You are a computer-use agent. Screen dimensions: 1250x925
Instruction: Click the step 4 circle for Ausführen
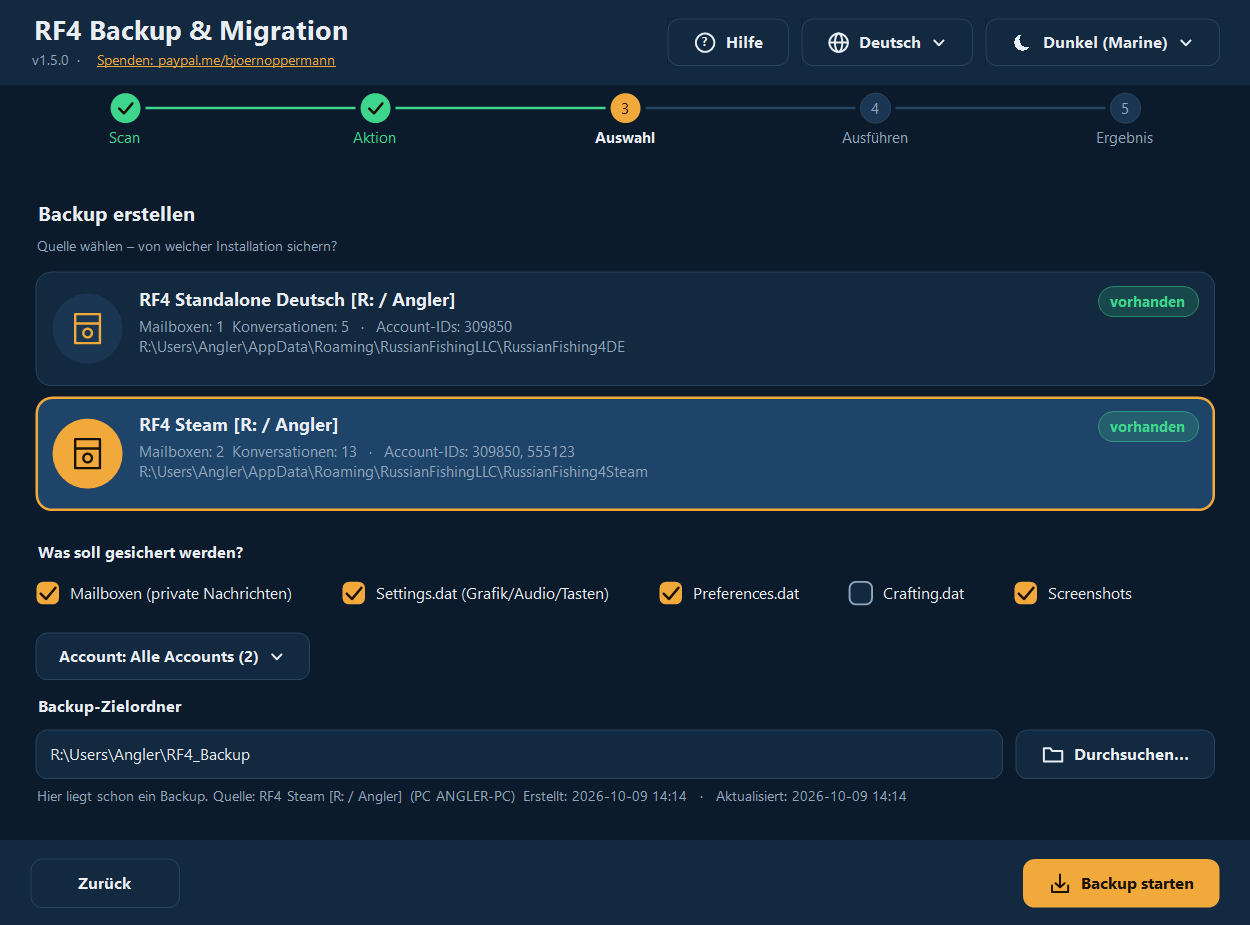[875, 108]
